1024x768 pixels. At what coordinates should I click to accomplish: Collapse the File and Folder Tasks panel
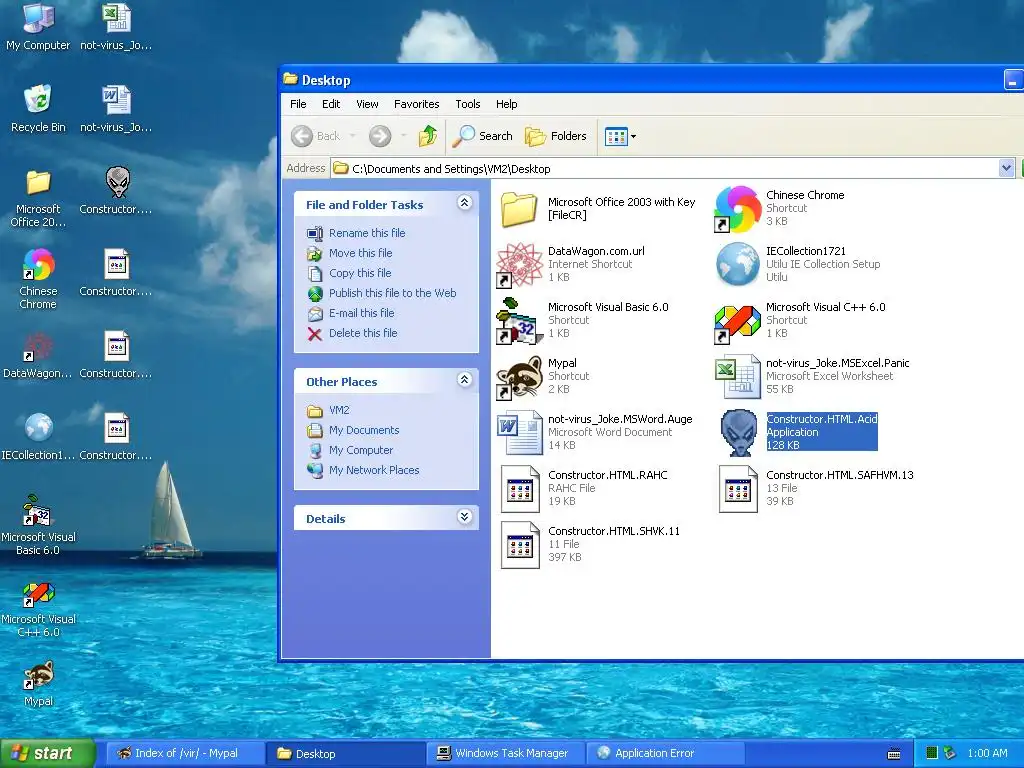[464, 203]
